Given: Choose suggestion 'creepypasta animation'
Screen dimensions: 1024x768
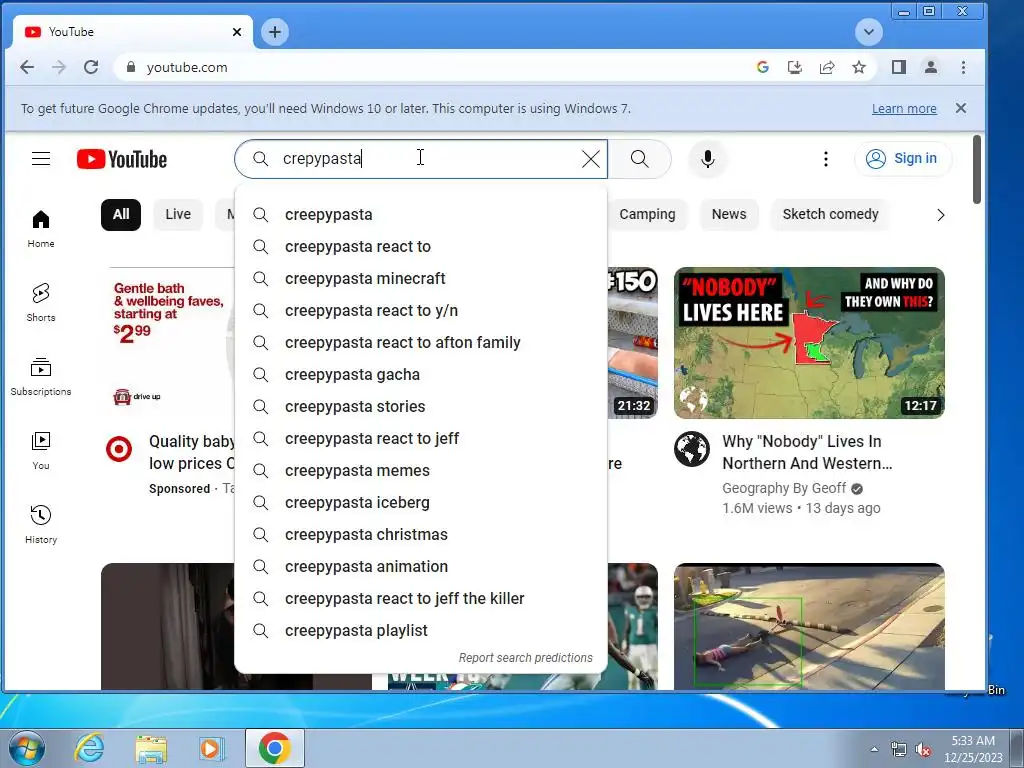Looking at the screenshot, I should point(421,567).
